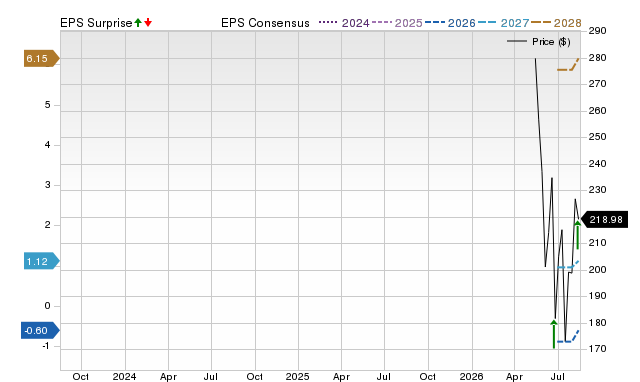Click the 200 price axis label
The image size is (640, 382).
click(x=598, y=270)
